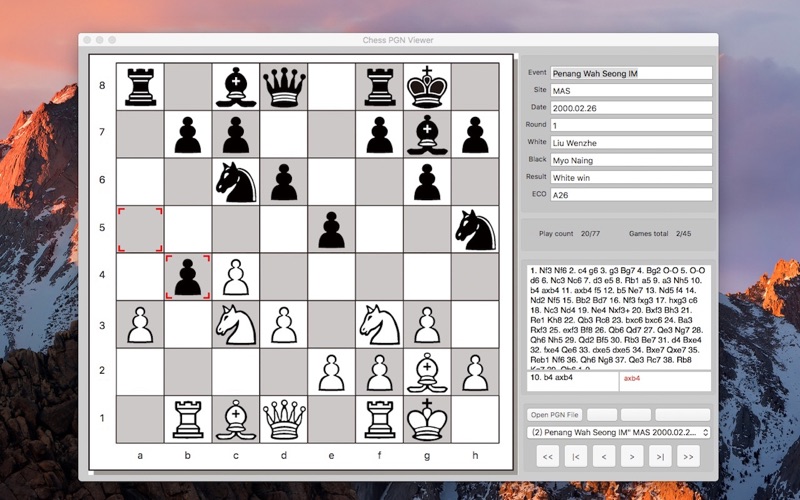Select the white king on g1
Image resolution: width=800 pixels, height=500 pixels.
(427, 420)
